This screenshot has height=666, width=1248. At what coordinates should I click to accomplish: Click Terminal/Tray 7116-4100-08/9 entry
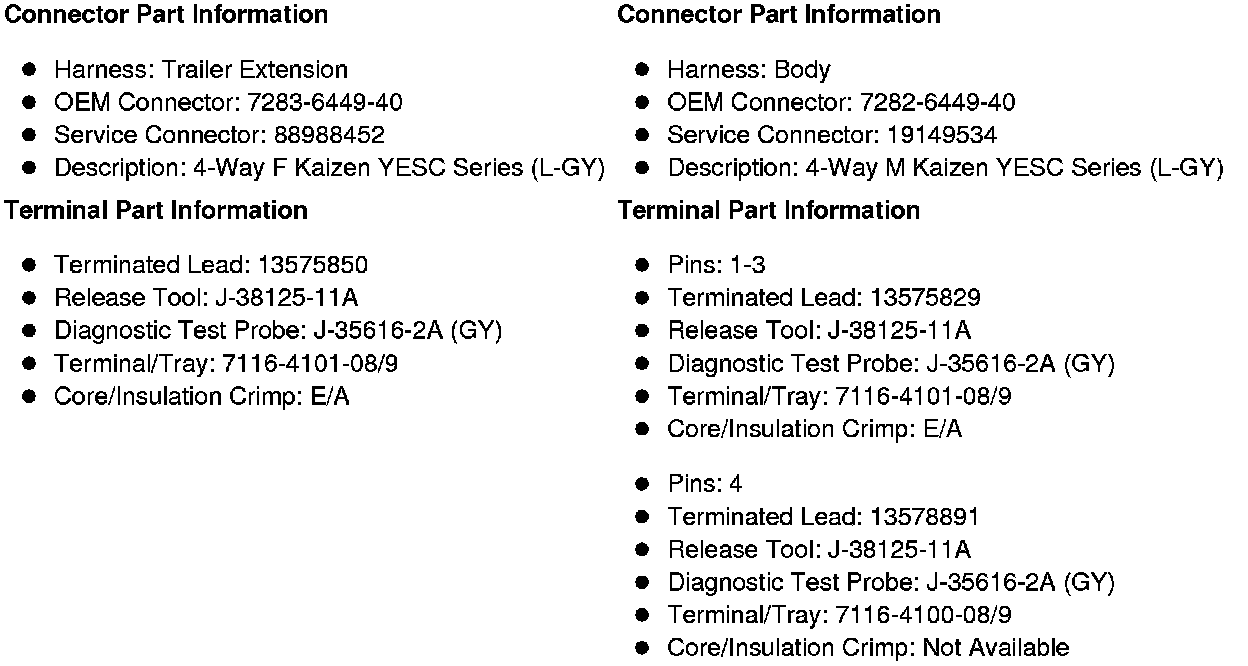click(839, 615)
